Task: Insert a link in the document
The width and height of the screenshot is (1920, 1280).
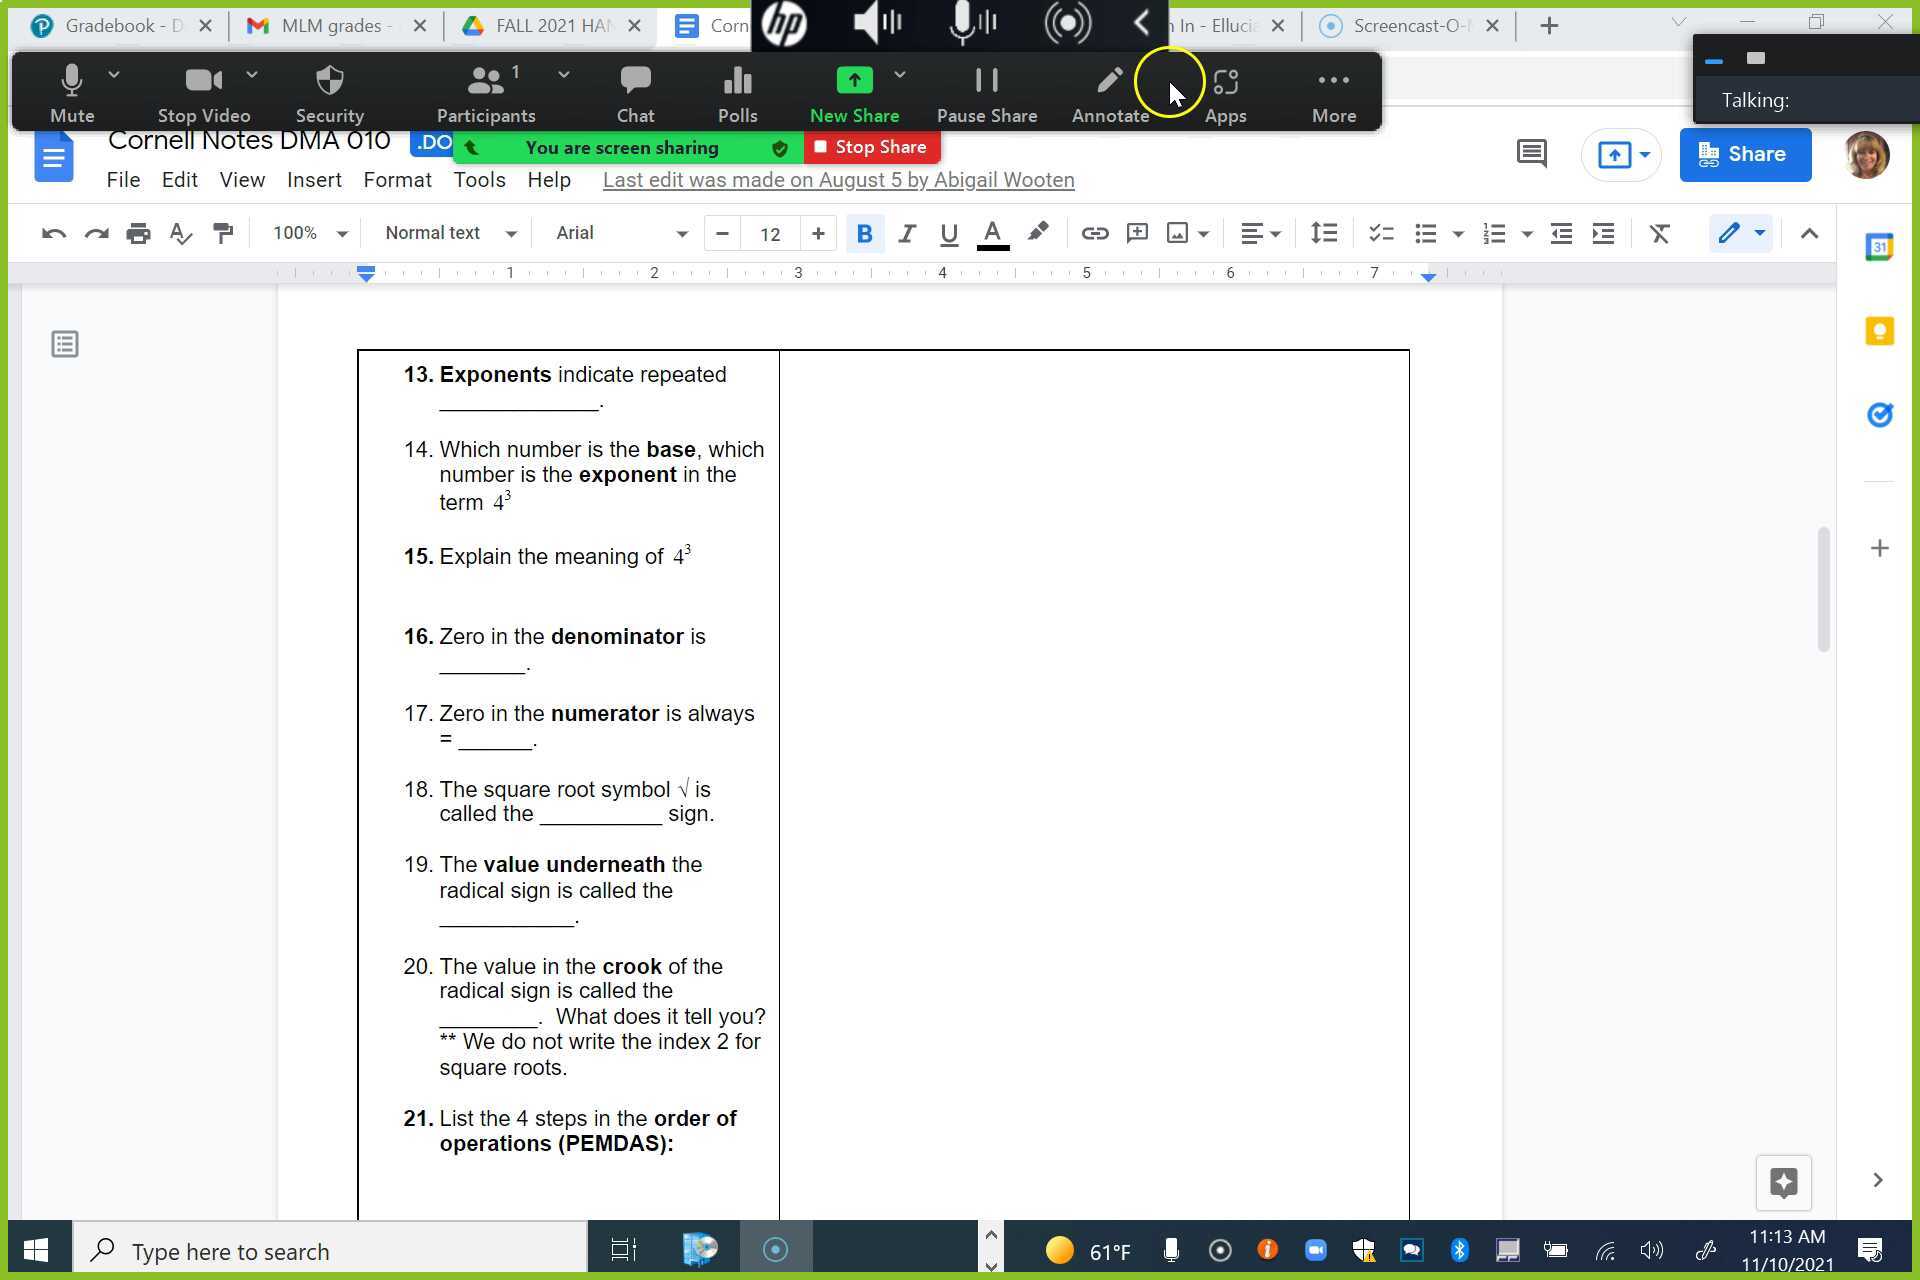Action: pos(1095,233)
